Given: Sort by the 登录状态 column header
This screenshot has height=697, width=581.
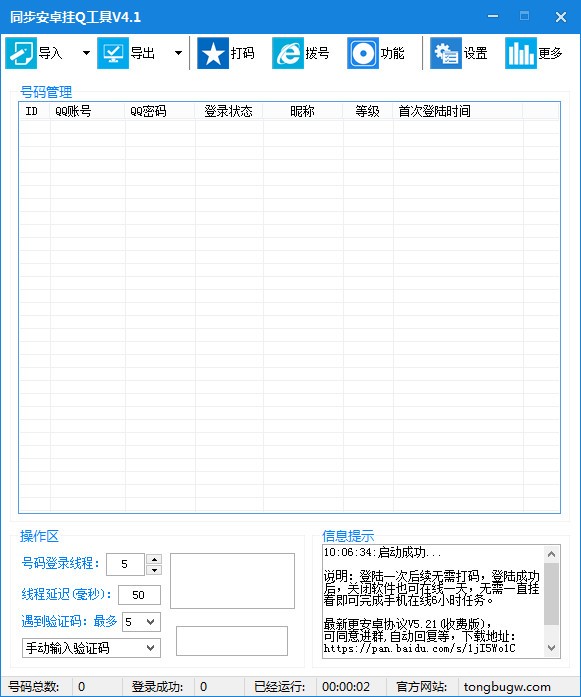Looking at the screenshot, I should pyautogui.click(x=229, y=111).
